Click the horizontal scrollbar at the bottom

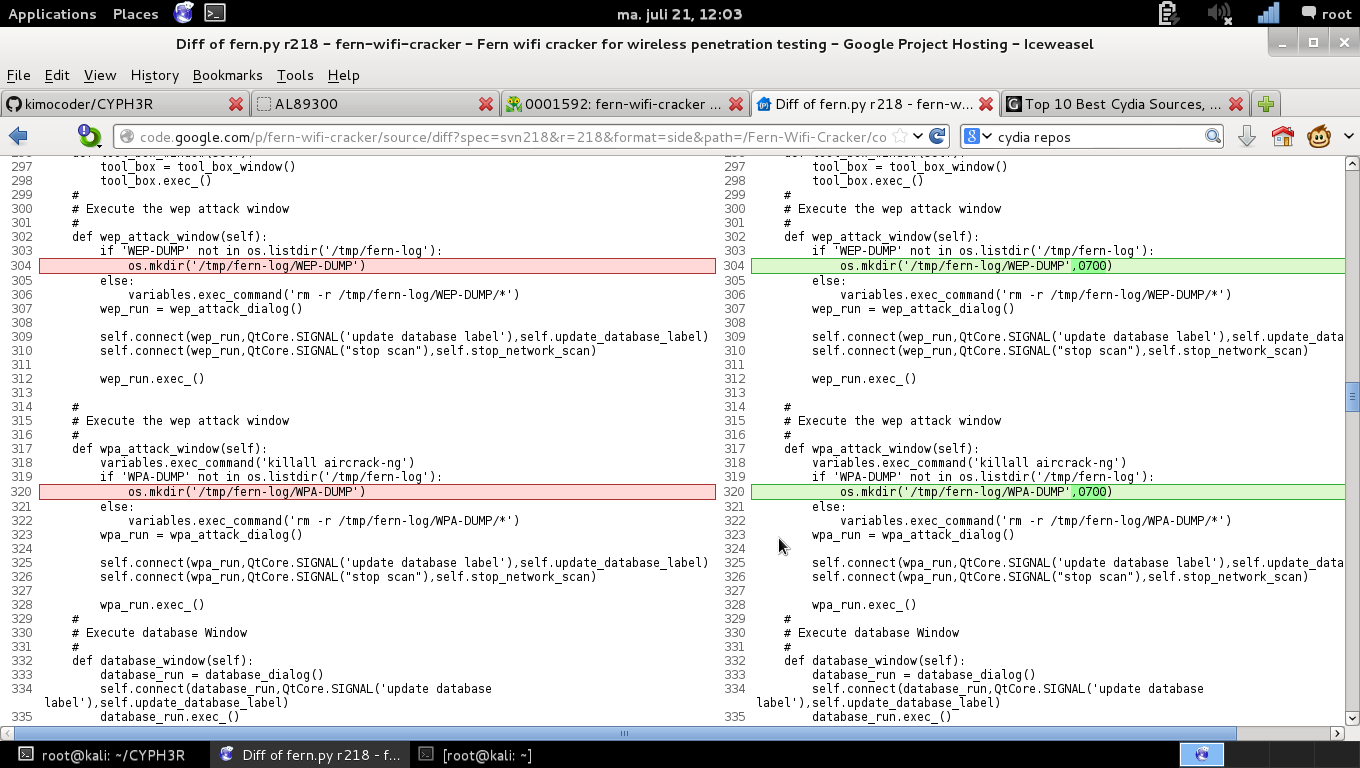624,733
